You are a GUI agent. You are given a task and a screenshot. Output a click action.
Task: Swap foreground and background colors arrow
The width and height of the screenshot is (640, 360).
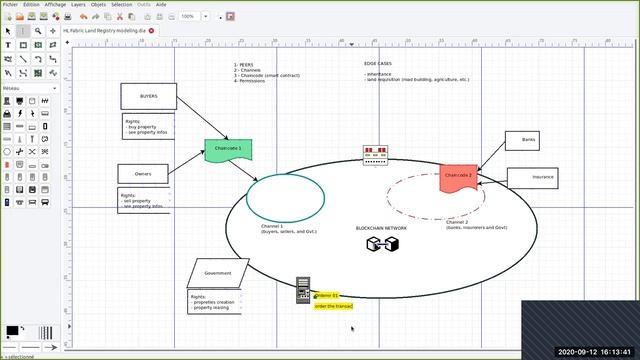(22, 328)
